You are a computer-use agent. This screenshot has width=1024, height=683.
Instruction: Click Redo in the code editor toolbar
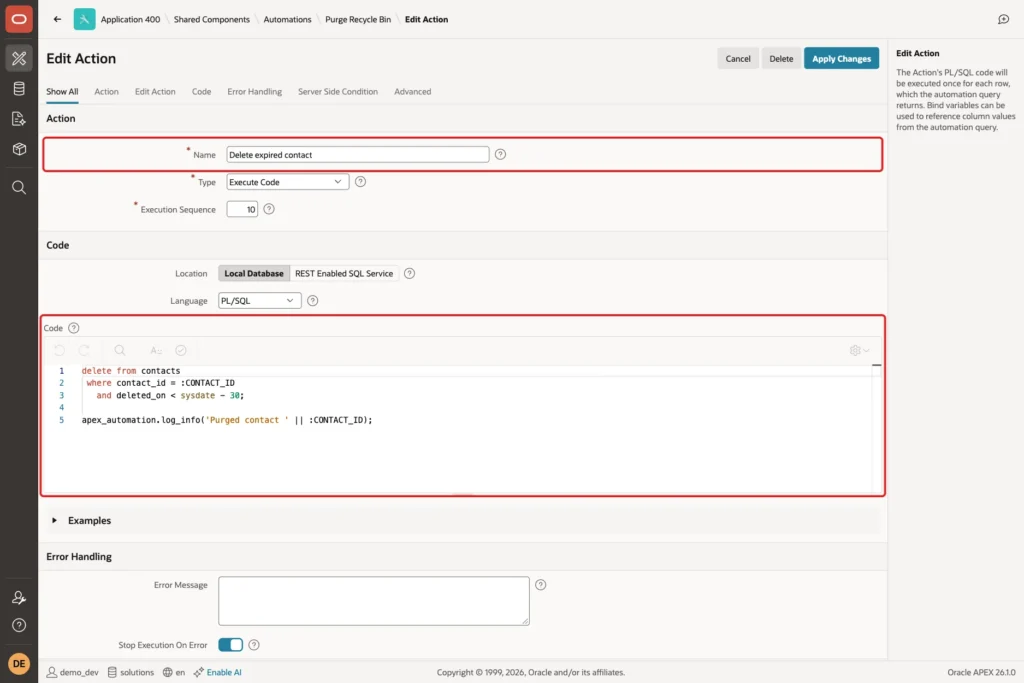pyautogui.click(x=84, y=350)
